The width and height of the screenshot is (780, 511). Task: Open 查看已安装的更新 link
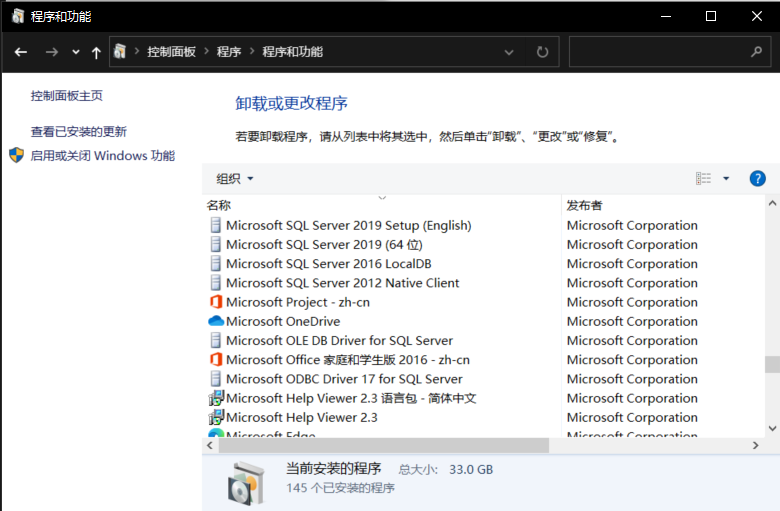79,131
